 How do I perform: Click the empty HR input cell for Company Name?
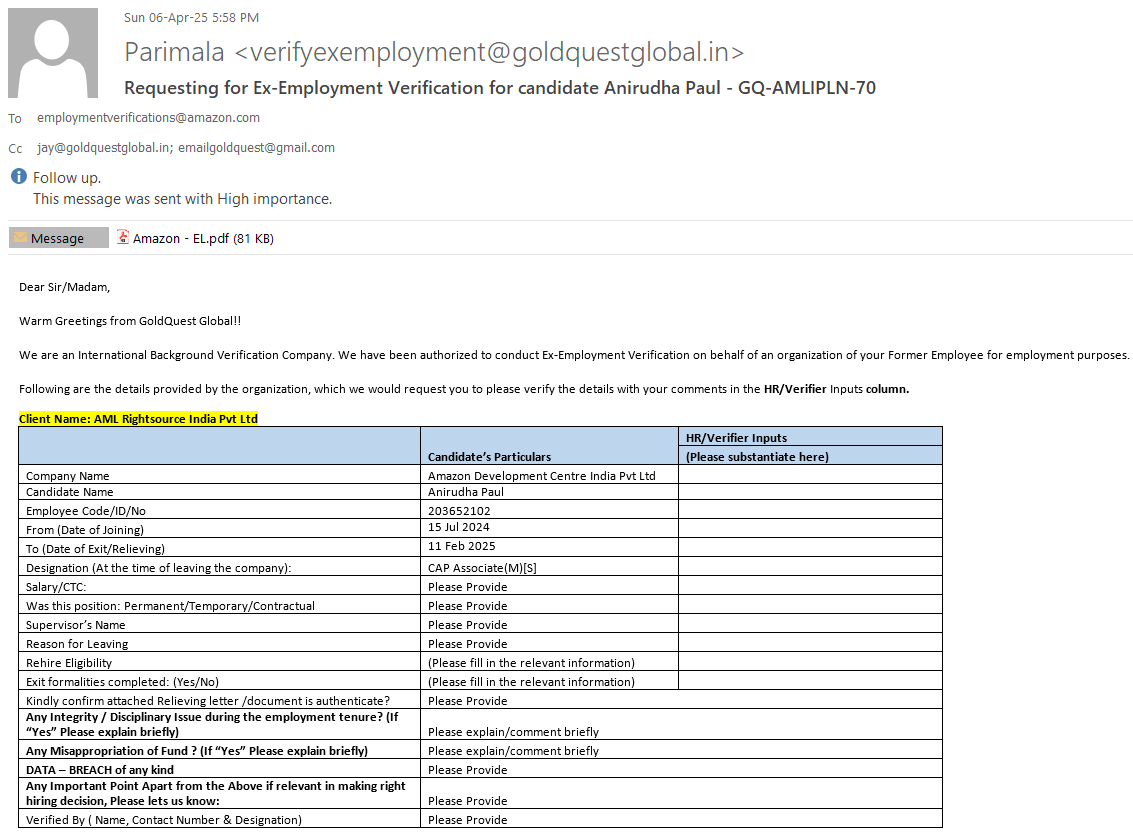(x=810, y=474)
